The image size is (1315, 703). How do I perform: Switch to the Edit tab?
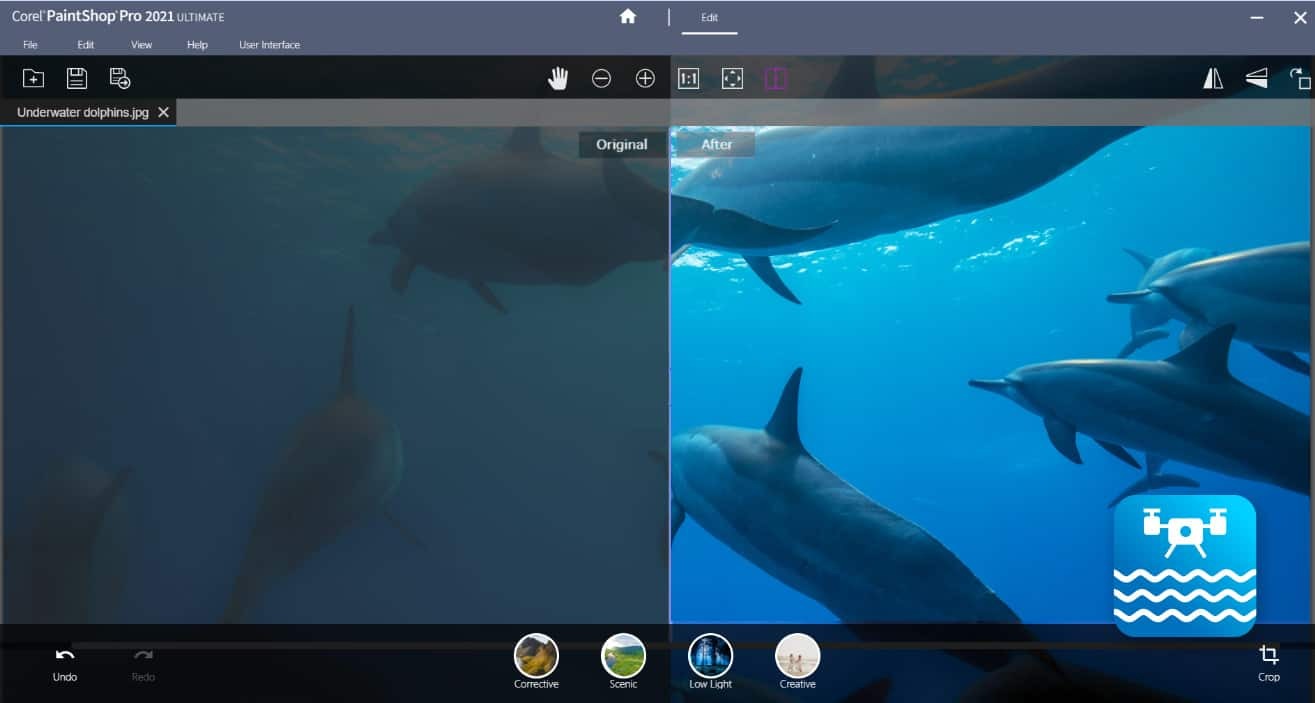(709, 18)
